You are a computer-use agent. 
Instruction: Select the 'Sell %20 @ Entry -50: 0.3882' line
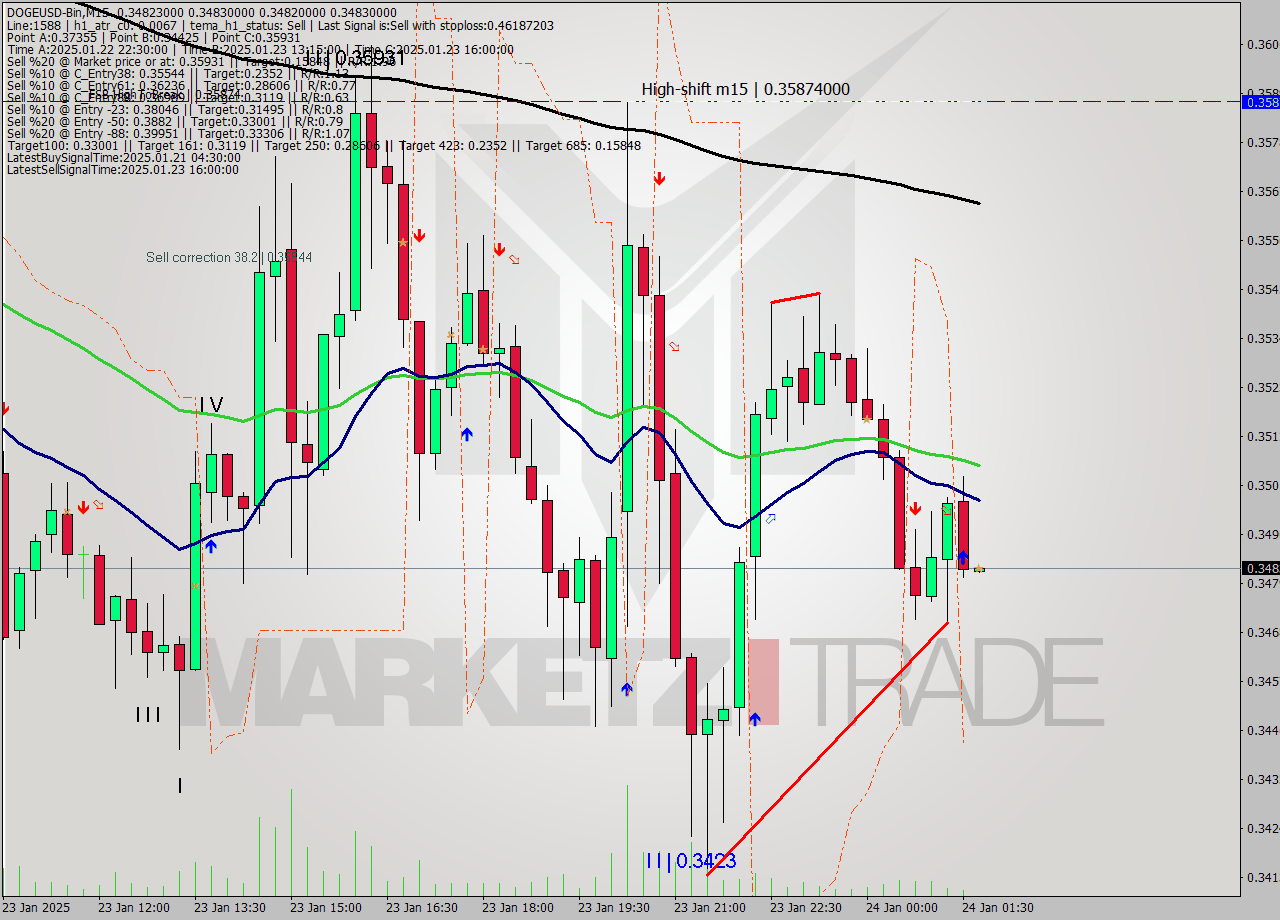point(175,121)
